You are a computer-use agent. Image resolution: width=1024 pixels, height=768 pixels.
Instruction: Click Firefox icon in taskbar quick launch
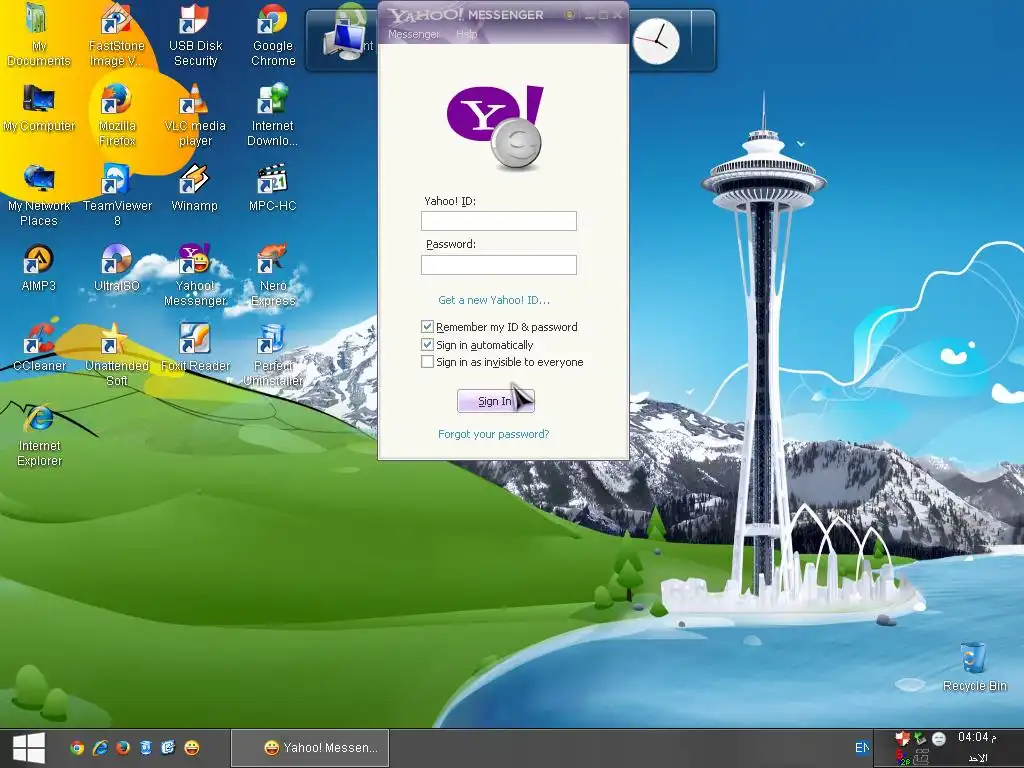click(123, 748)
